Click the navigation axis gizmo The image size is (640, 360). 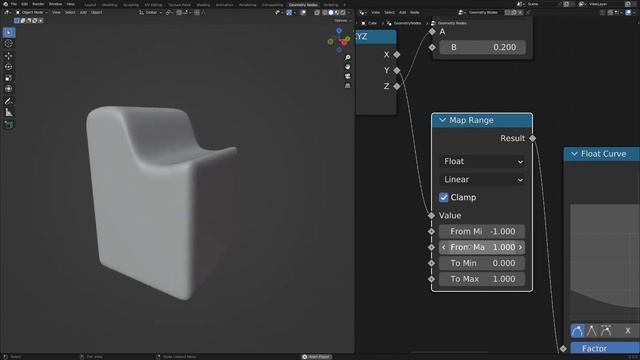tap(339, 40)
